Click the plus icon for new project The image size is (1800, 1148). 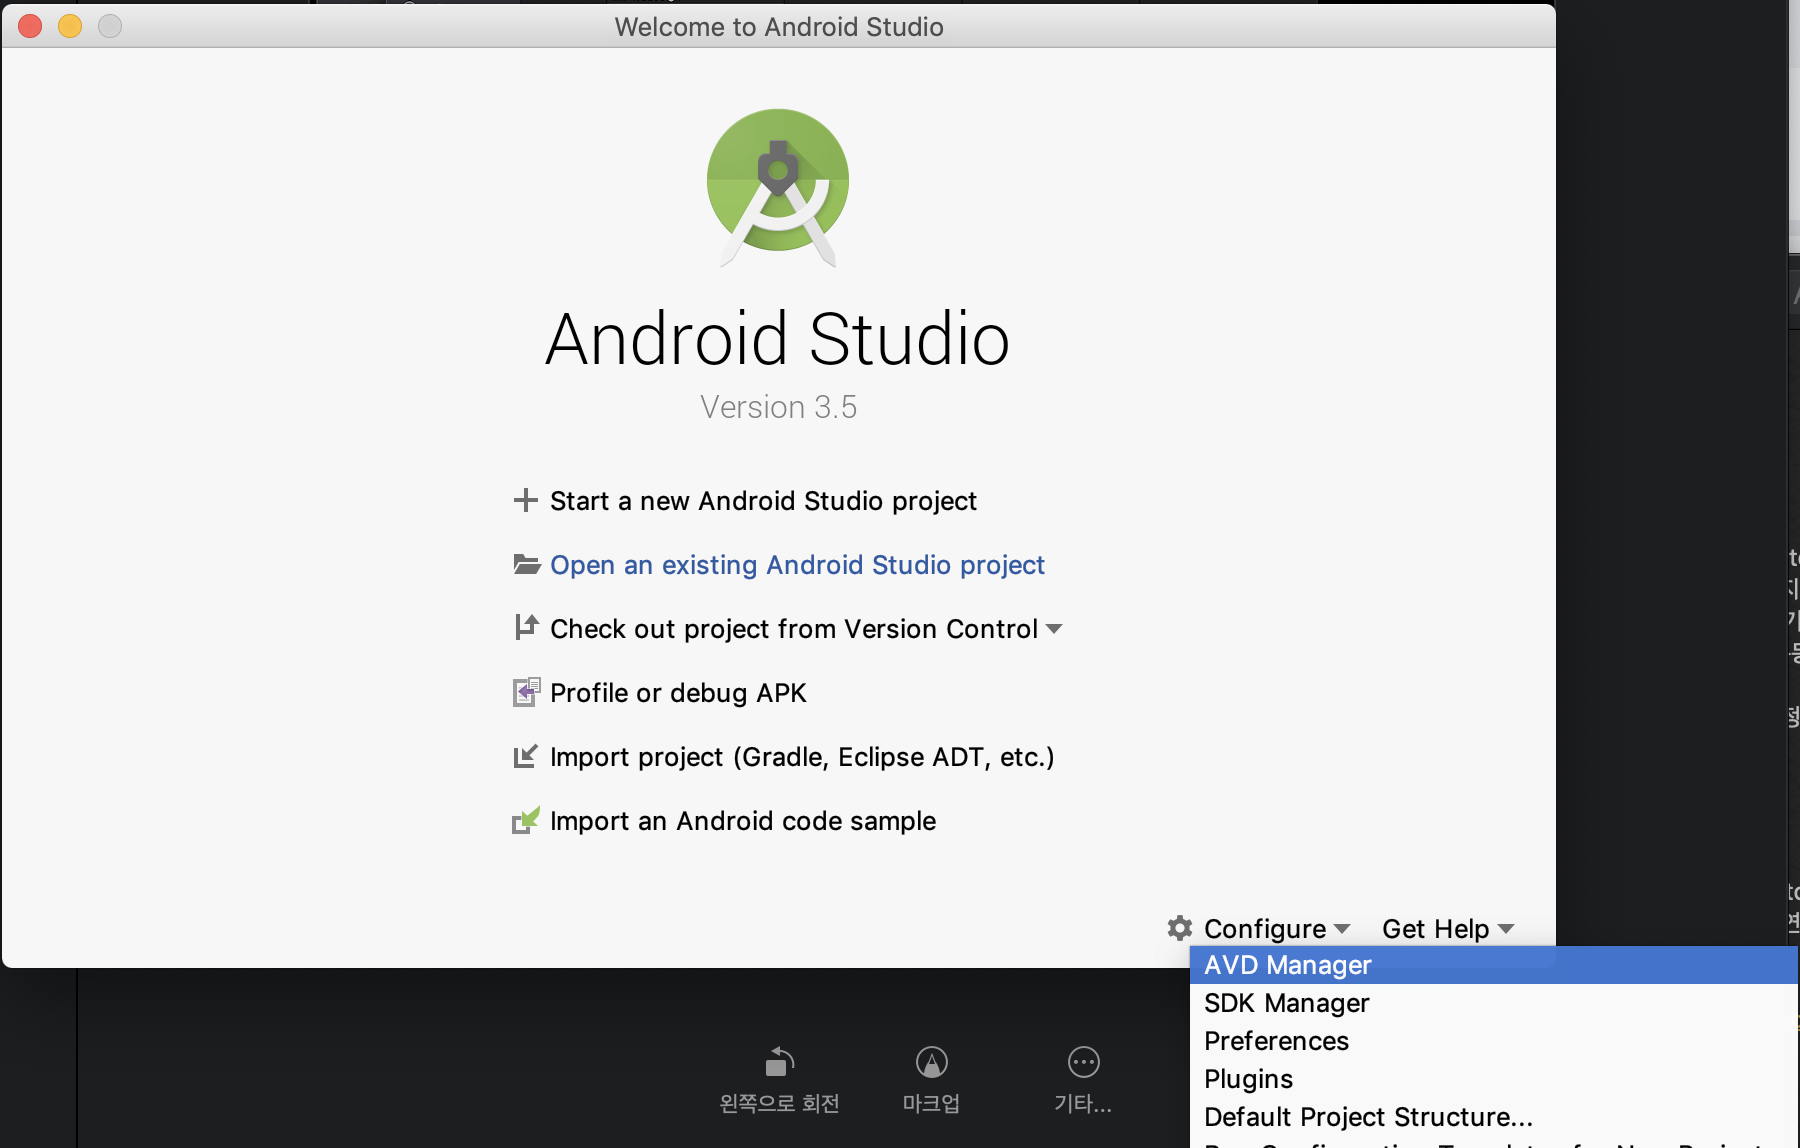[x=525, y=500]
